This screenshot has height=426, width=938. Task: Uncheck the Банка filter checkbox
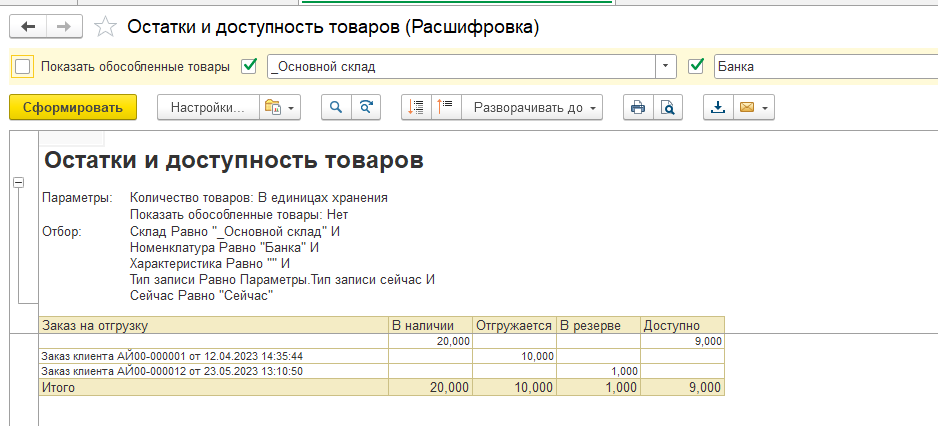pyautogui.click(x=696, y=66)
